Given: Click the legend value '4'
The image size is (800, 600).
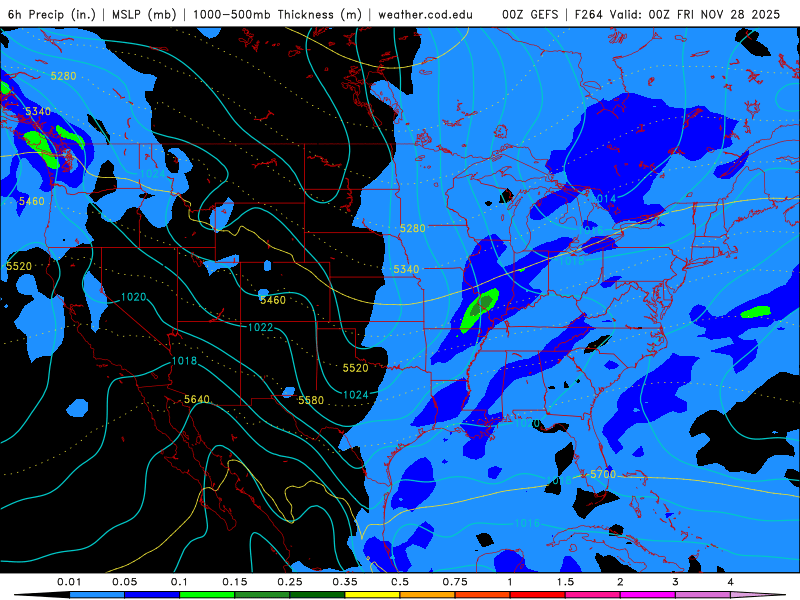Looking at the screenshot, I should tap(730, 582).
